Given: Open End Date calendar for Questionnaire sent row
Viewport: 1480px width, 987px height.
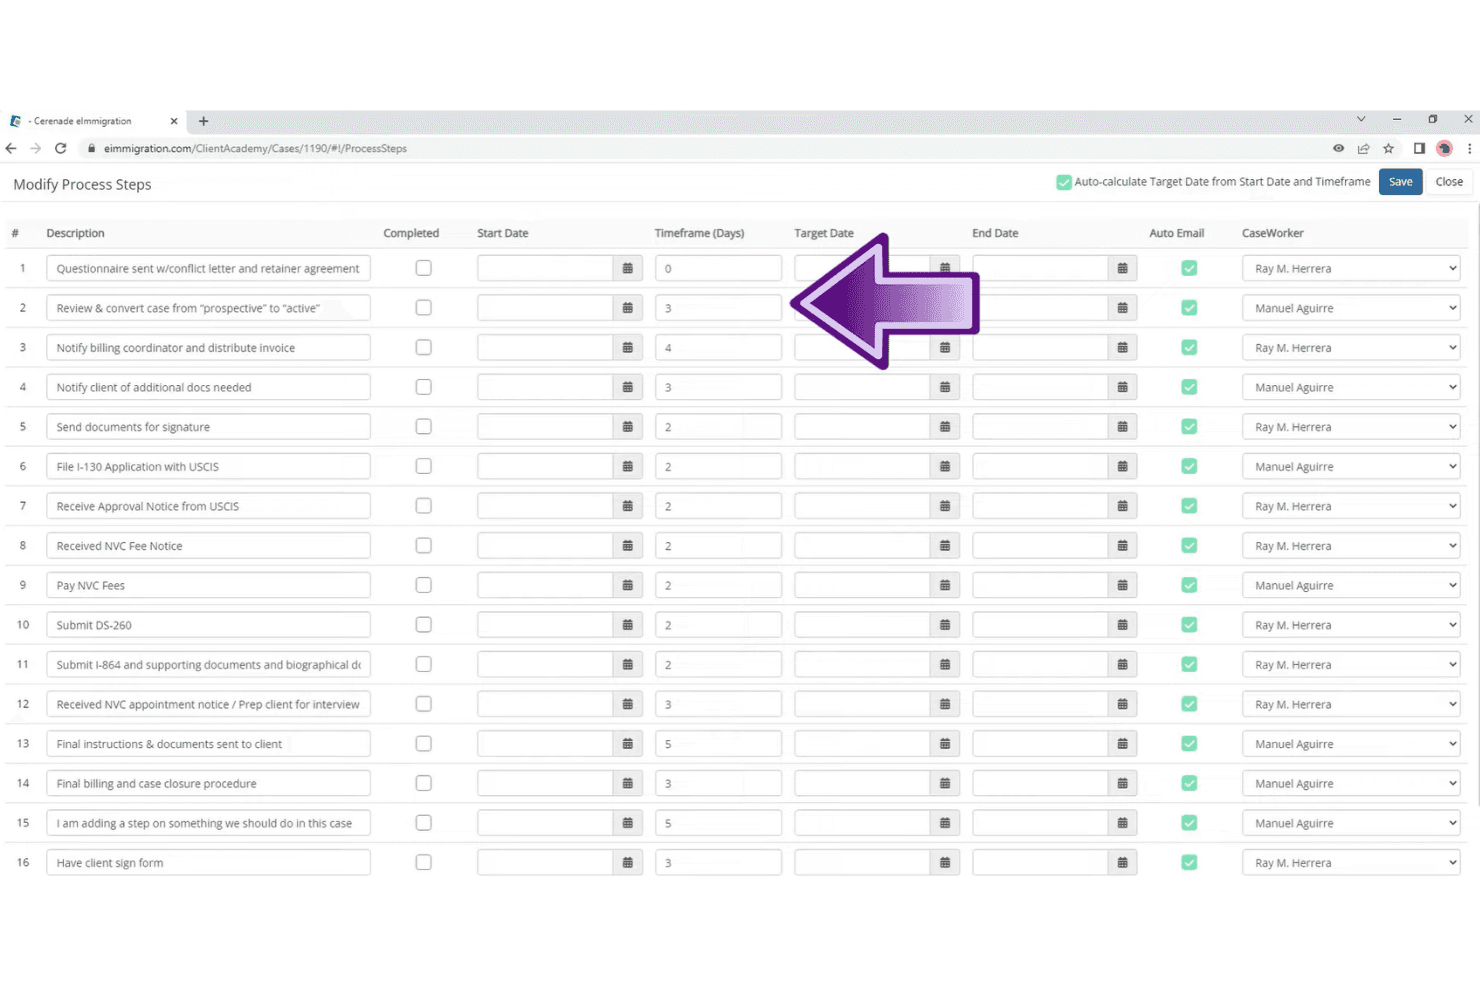Looking at the screenshot, I should (x=1122, y=268).
